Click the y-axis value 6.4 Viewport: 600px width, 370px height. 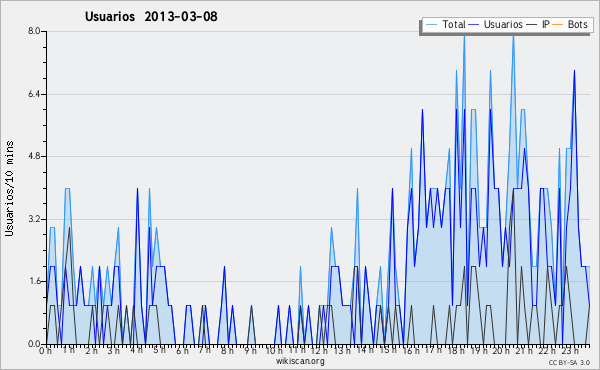(x=34, y=94)
